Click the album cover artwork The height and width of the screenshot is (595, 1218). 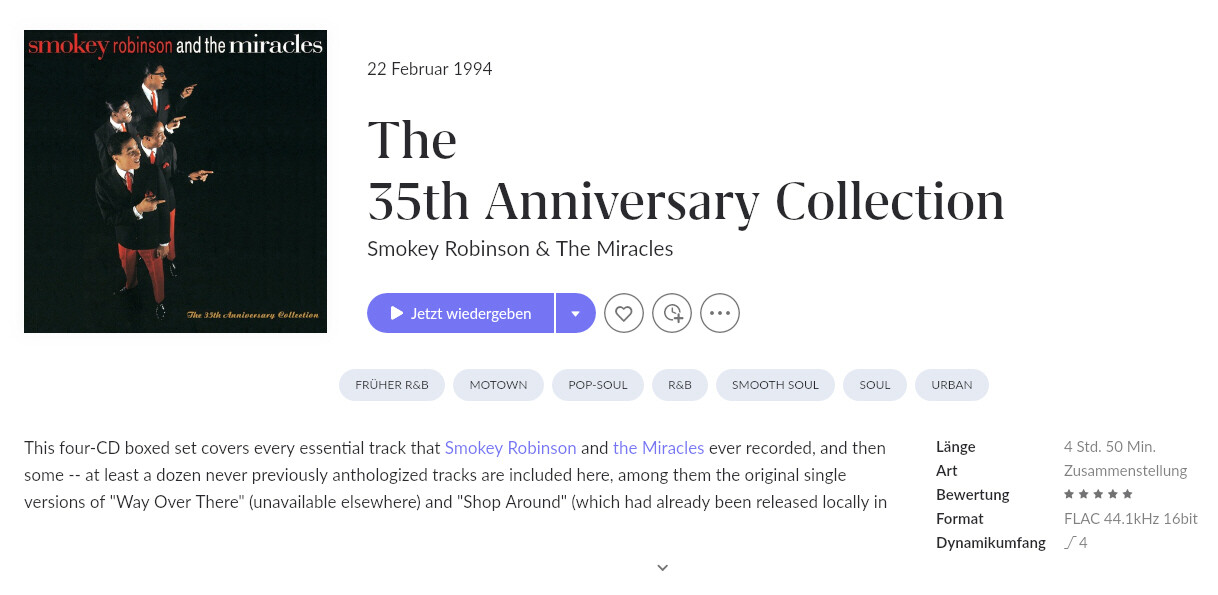click(175, 181)
